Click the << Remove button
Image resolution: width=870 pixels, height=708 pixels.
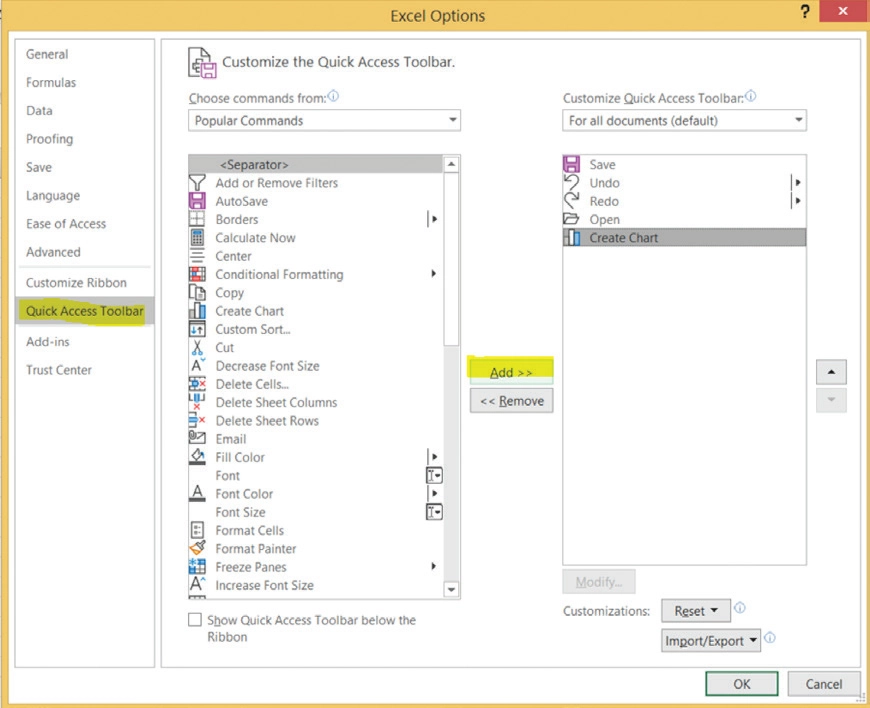coord(512,401)
